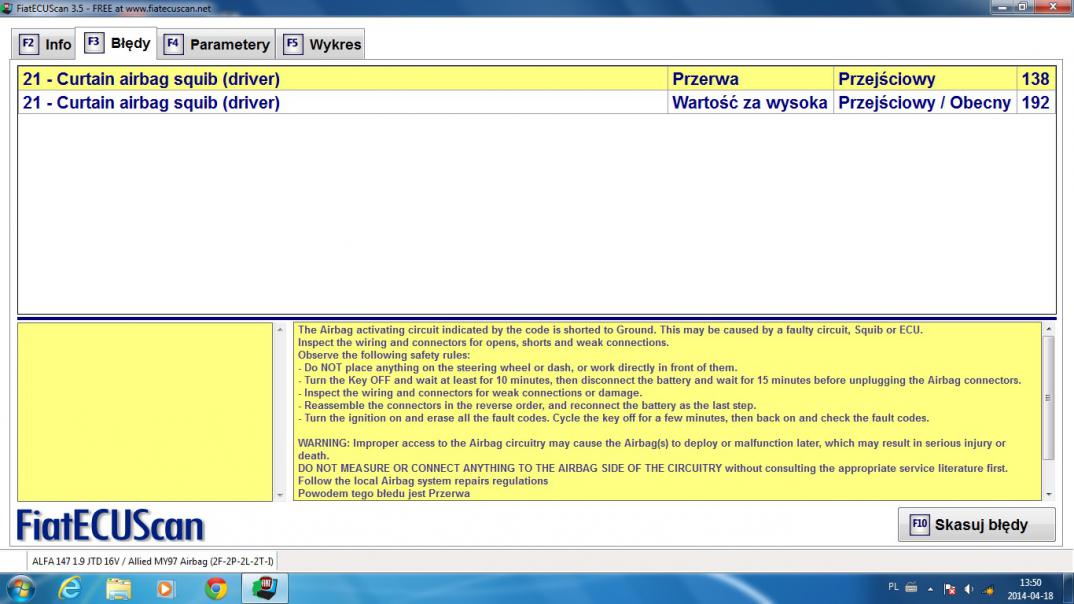The width and height of the screenshot is (1074, 604).
Task: Open the Info tab
Action: pos(45,45)
